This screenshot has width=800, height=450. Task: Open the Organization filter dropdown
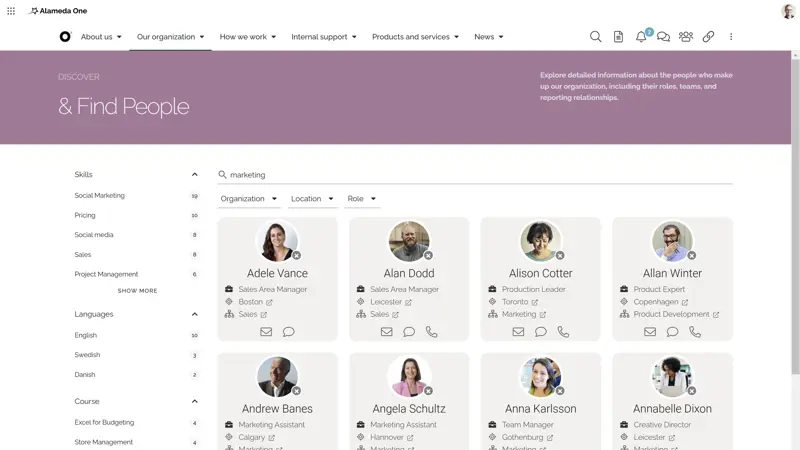(248, 198)
